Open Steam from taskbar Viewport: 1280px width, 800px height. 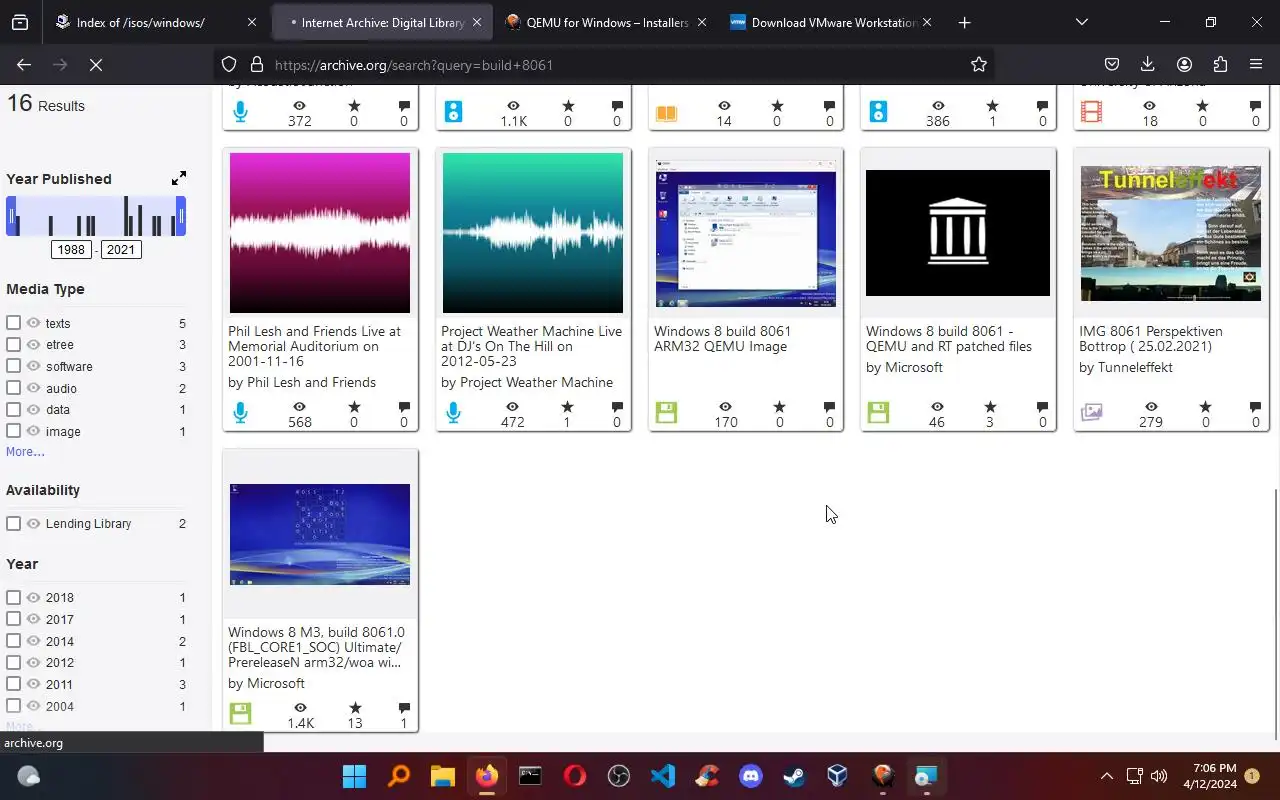[794, 776]
